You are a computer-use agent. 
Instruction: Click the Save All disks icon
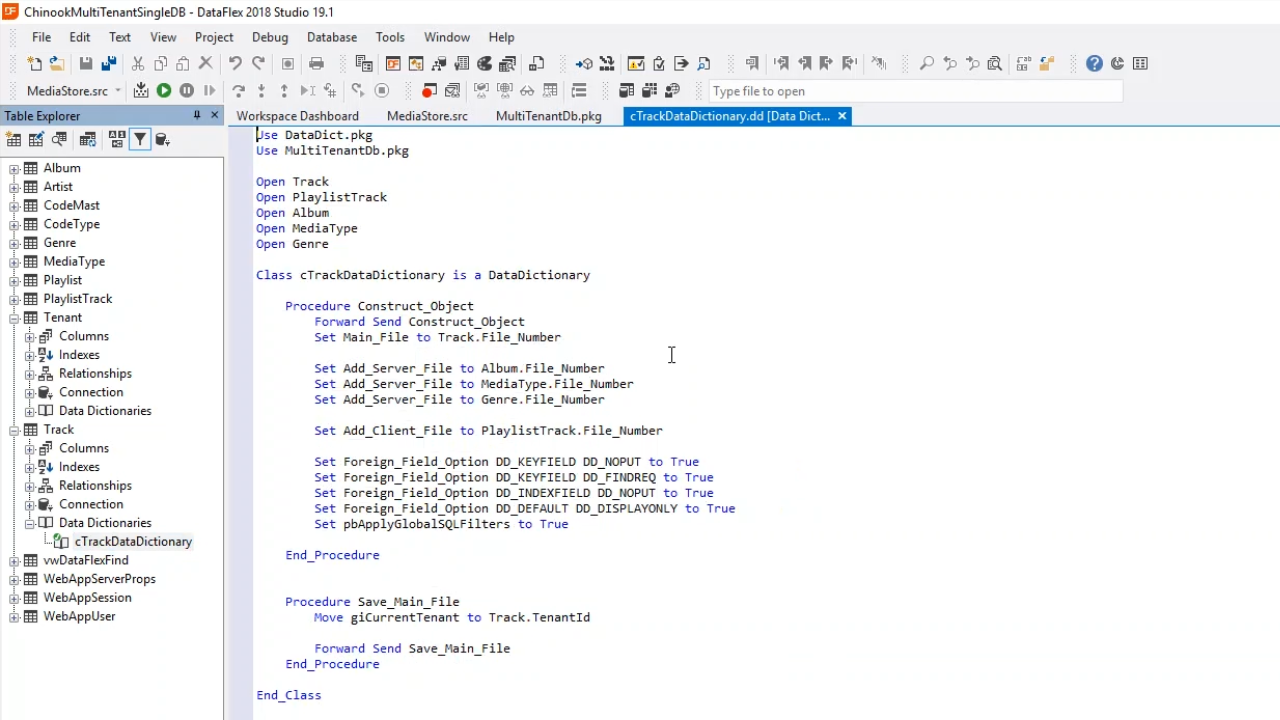(x=109, y=64)
